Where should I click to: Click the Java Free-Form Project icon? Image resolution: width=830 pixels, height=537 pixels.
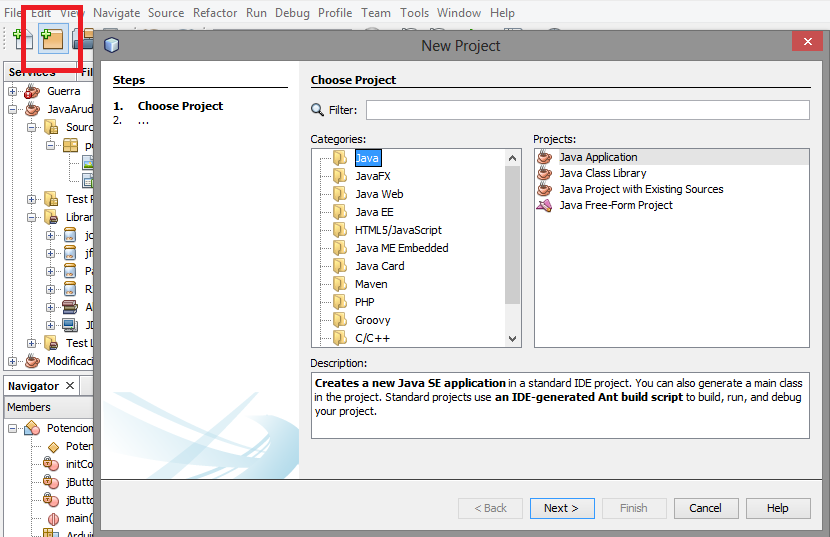pyautogui.click(x=544, y=205)
